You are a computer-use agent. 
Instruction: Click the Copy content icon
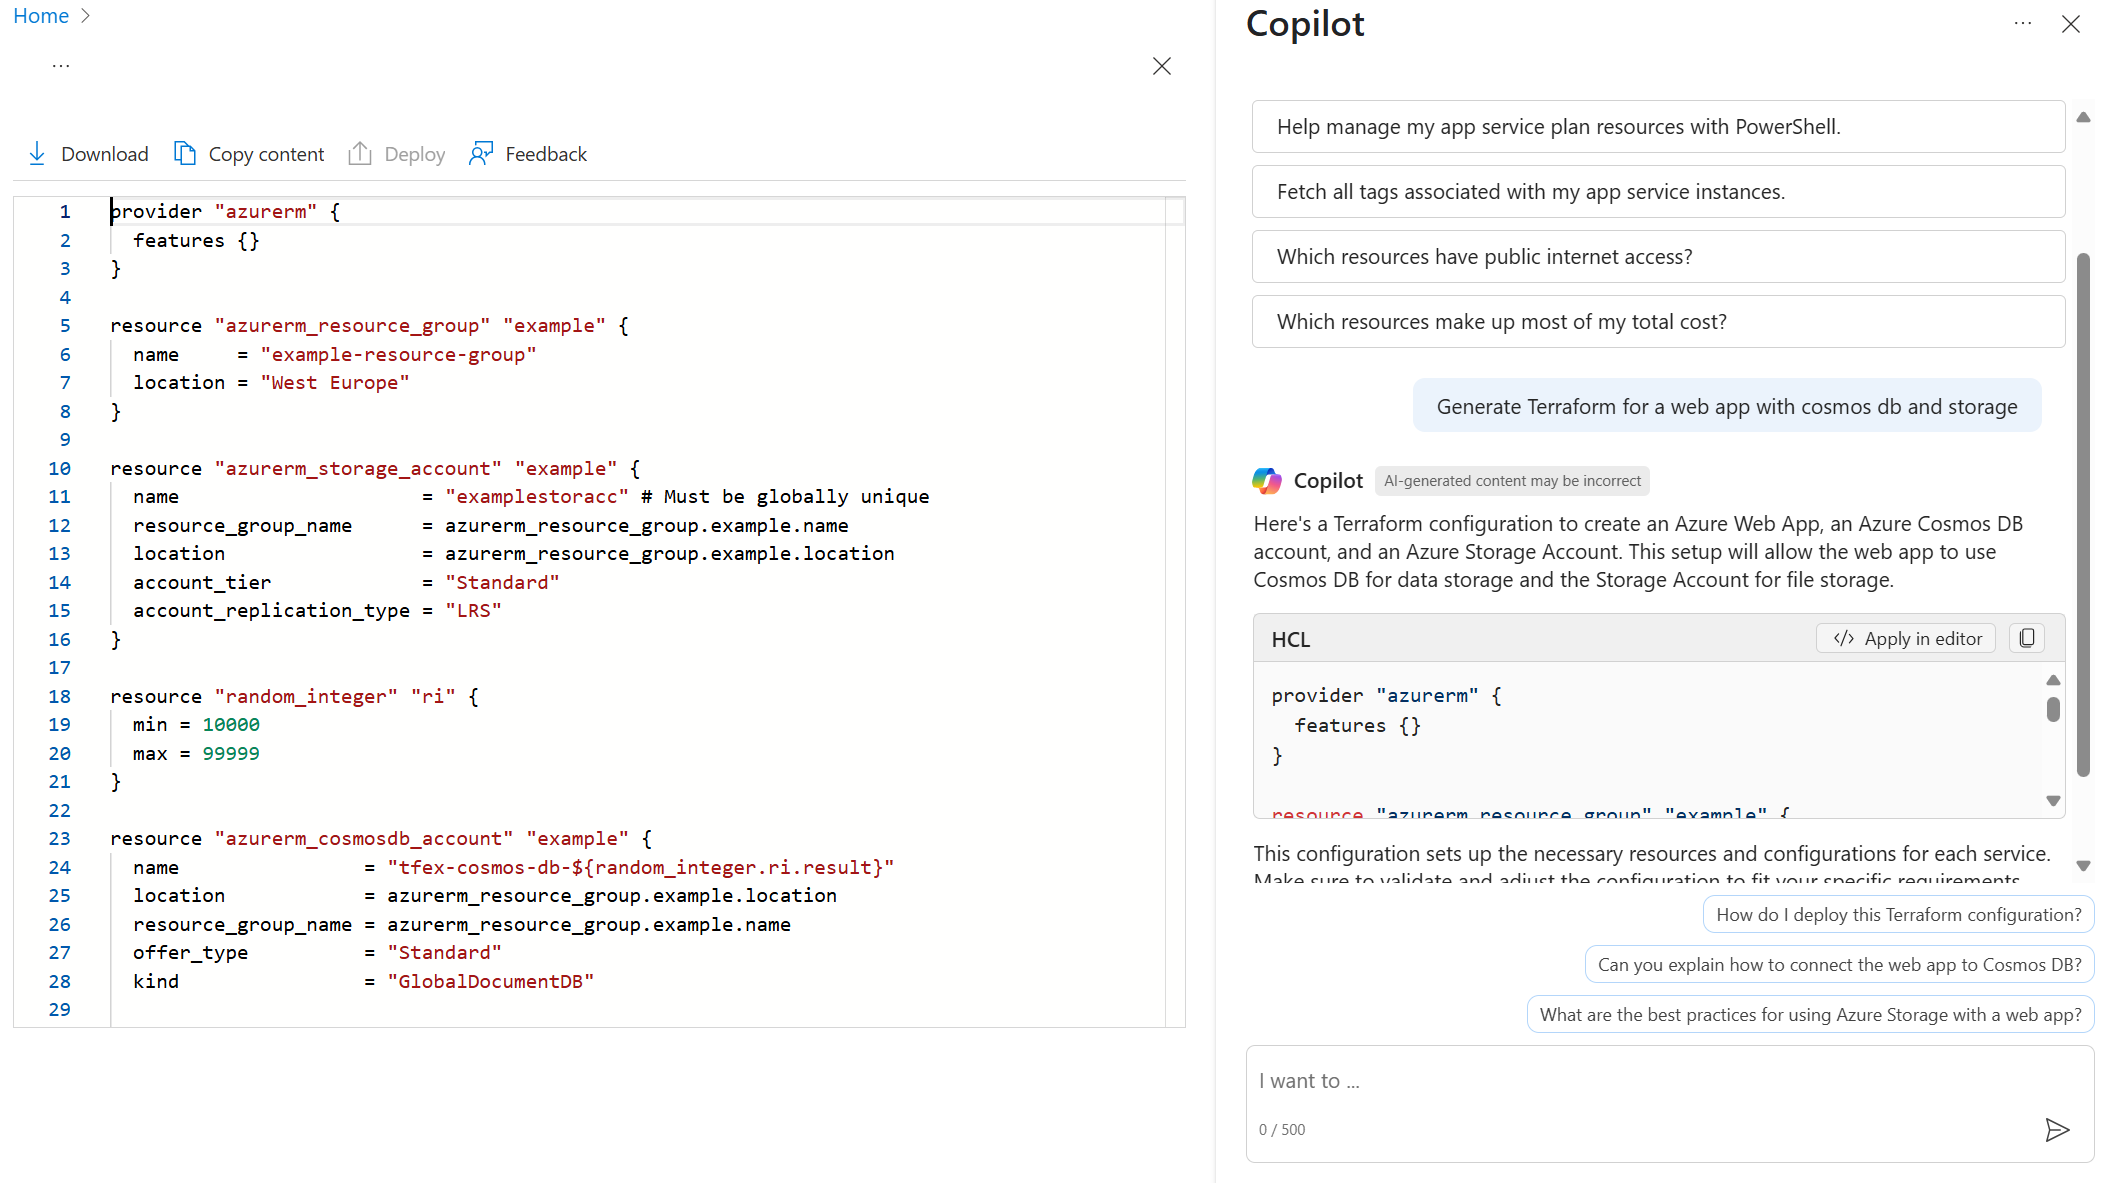tap(185, 153)
